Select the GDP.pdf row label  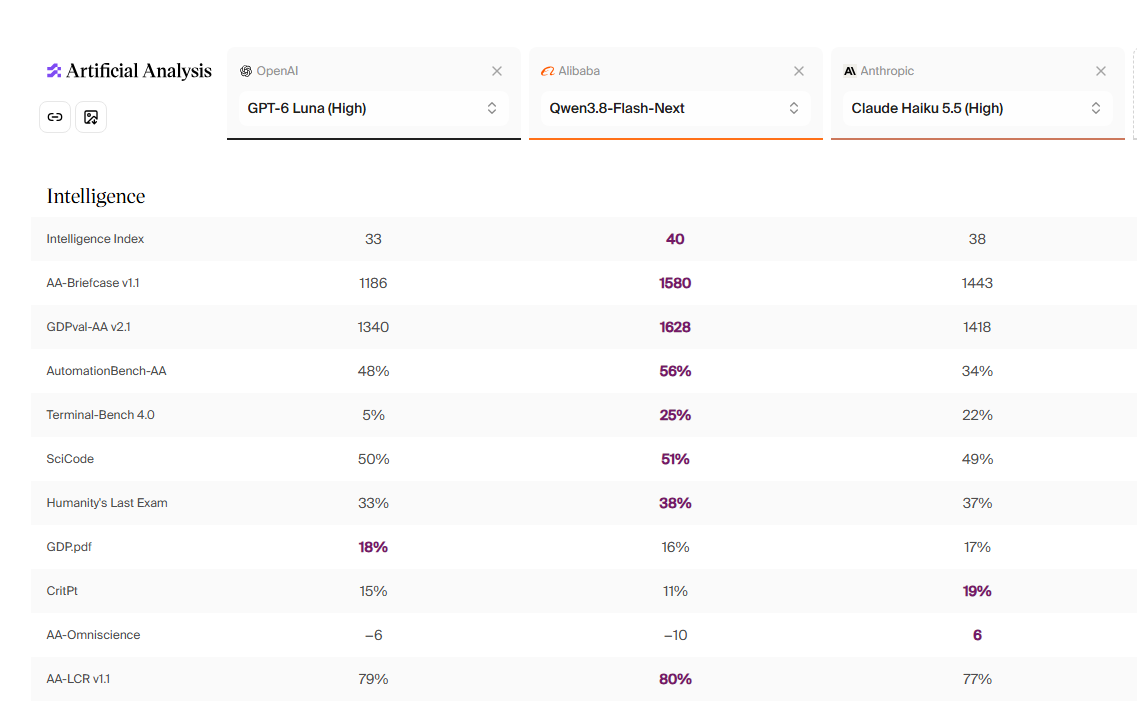tap(69, 547)
